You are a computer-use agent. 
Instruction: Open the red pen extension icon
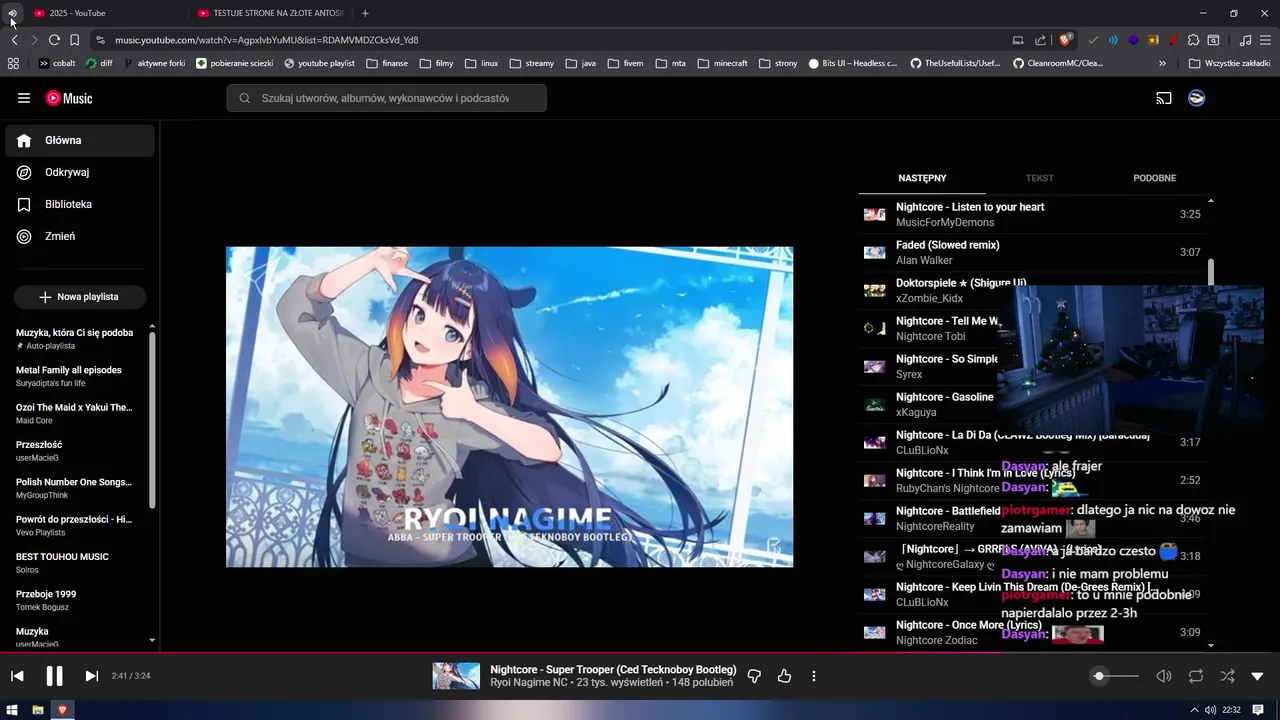point(1172,40)
